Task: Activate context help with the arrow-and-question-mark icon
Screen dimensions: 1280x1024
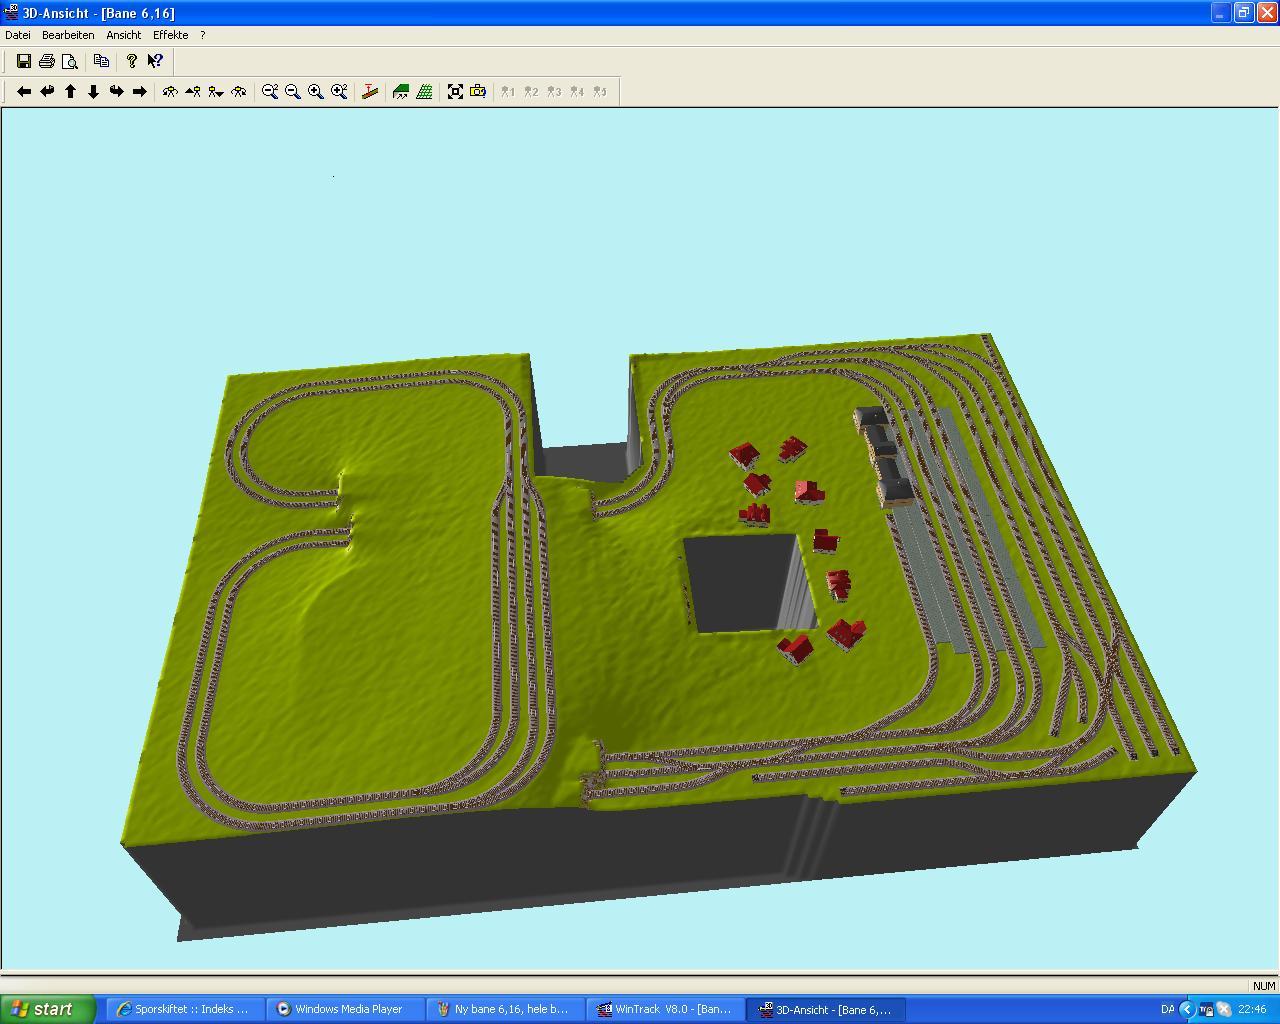Action: click(155, 61)
